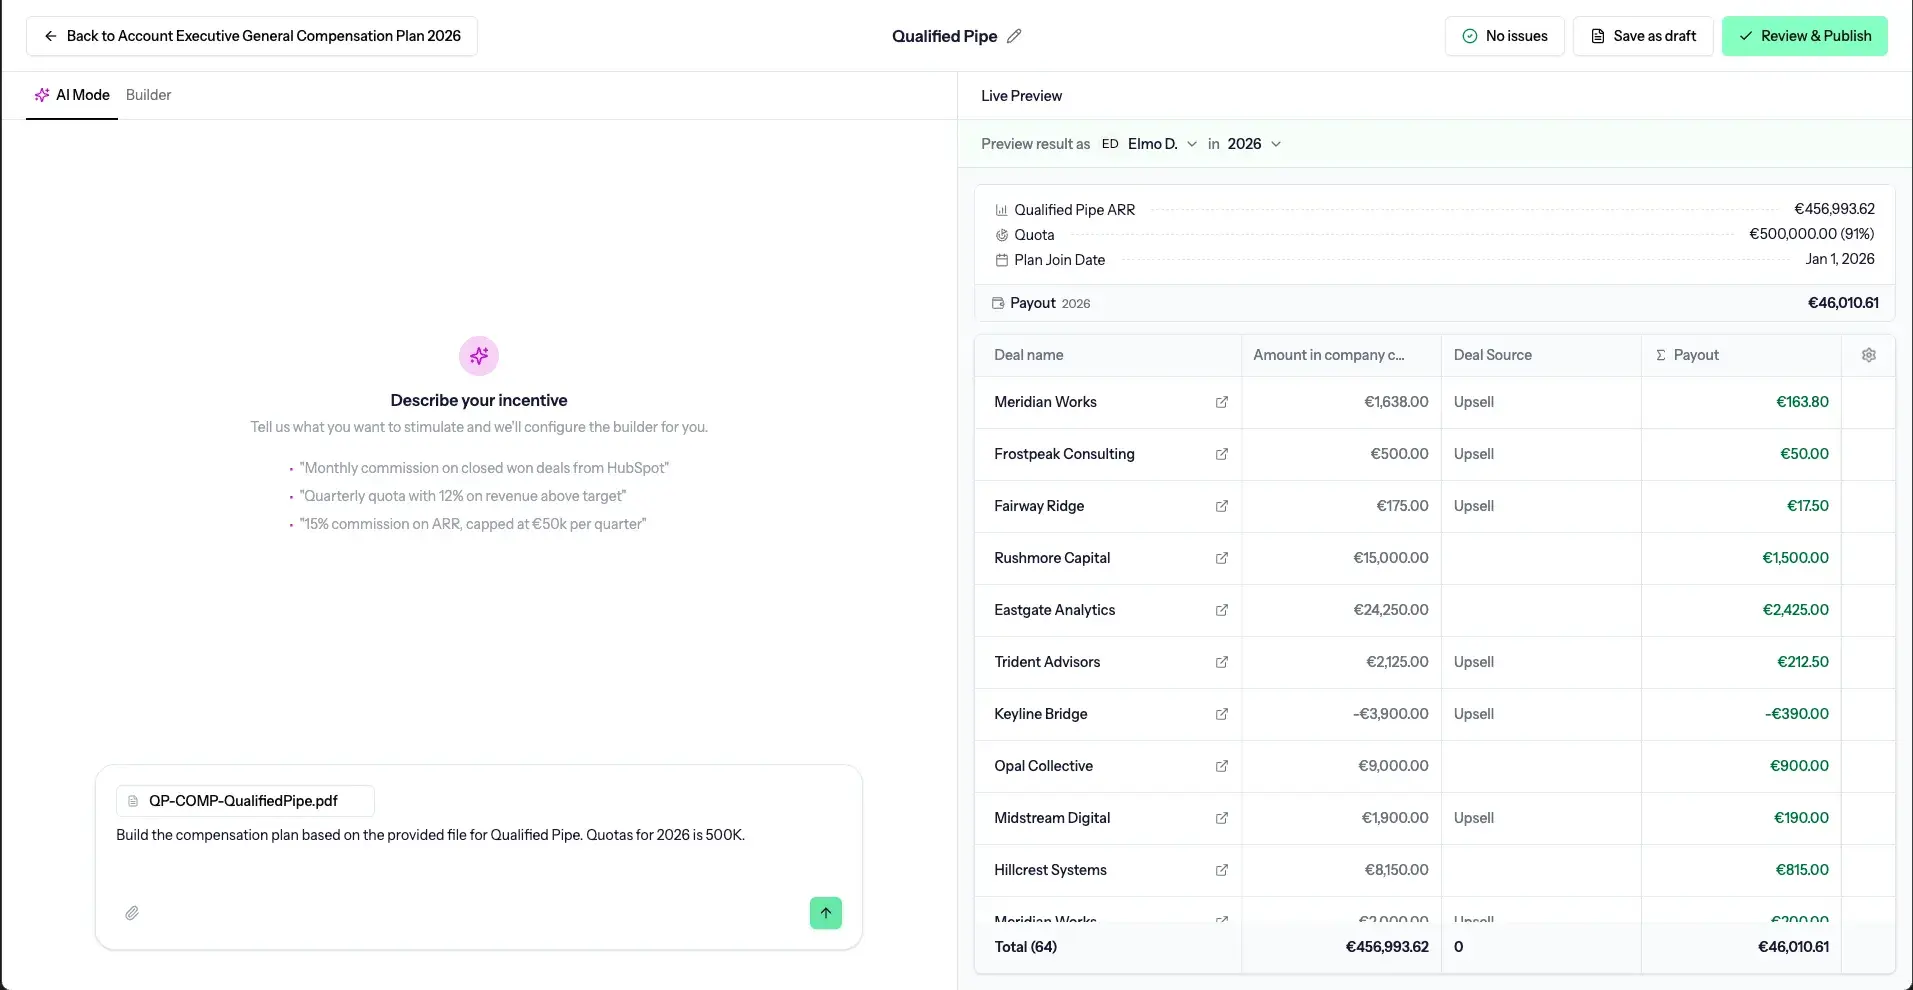Viewport: 1913px width, 990px height.
Task: Click the sigma icon in Payout column header
Action: click(x=1661, y=355)
